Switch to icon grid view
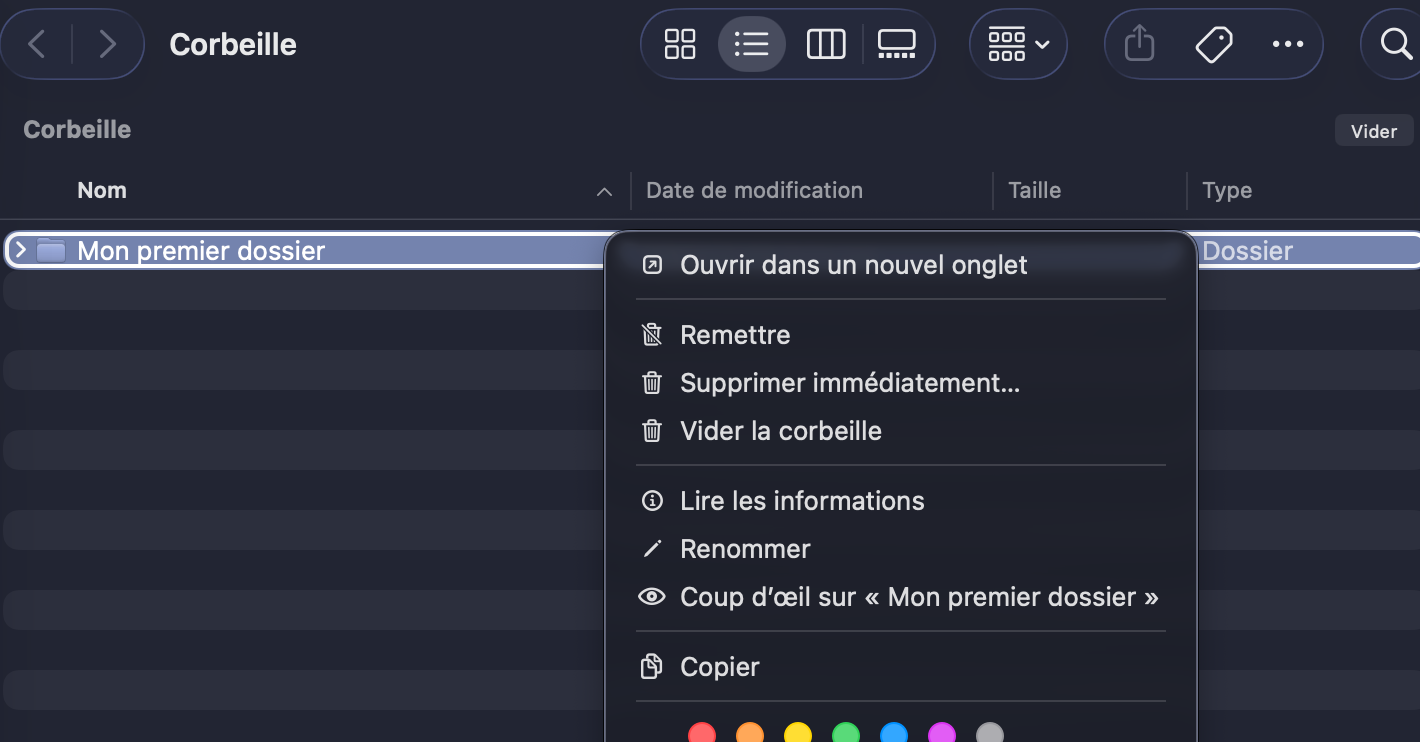Screen dimensions: 1420x742 680,44
